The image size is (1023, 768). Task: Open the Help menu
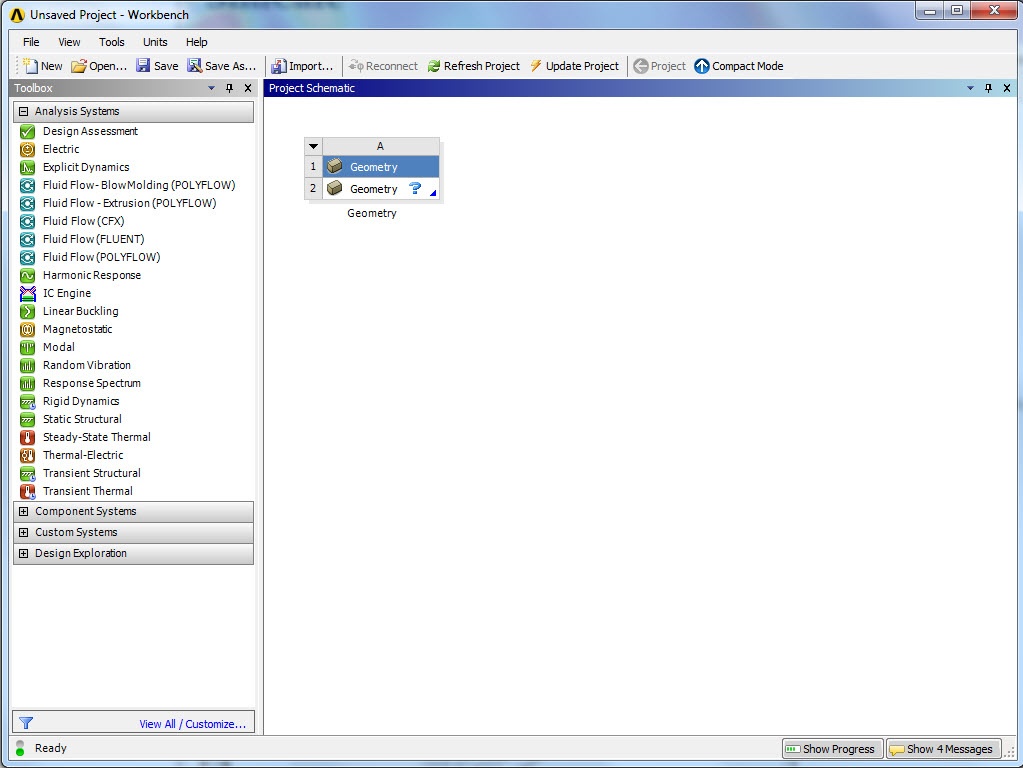point(196,42)
